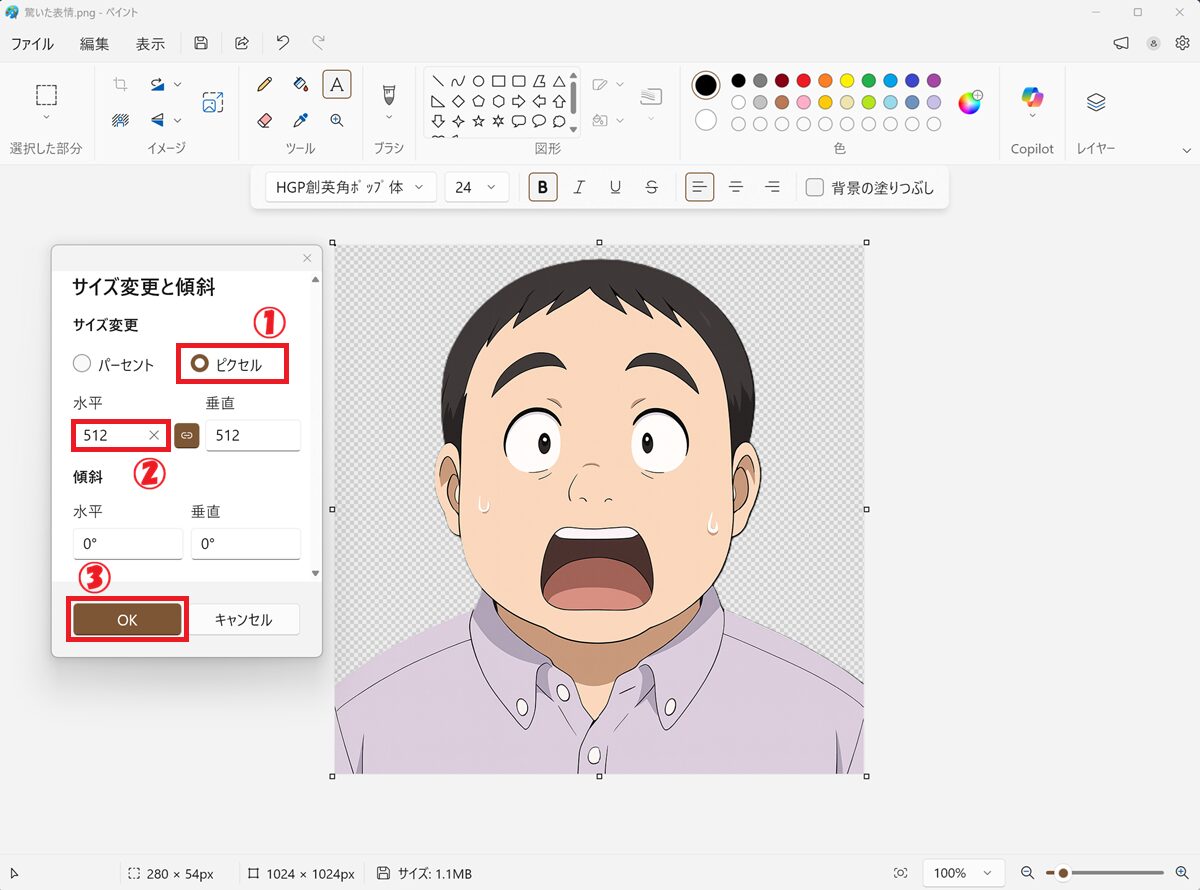This screenshot has width=1200, height=890.
Task: Open the 表示 menu
Action: point(150,44)
